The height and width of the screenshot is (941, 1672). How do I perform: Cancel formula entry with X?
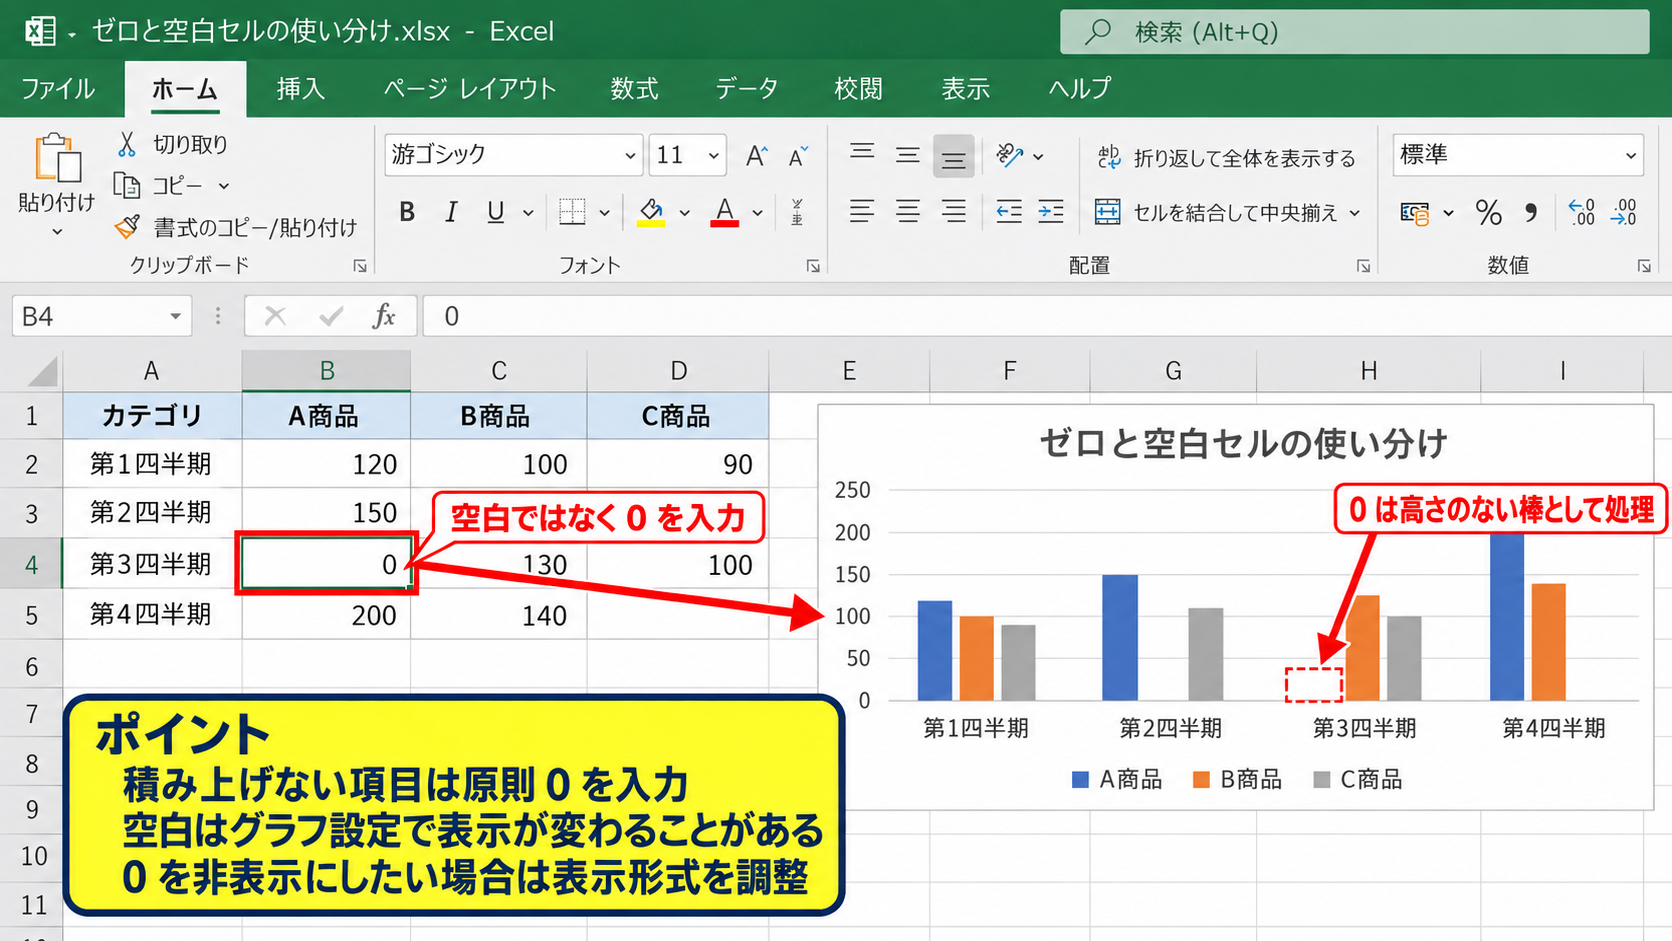275,316
